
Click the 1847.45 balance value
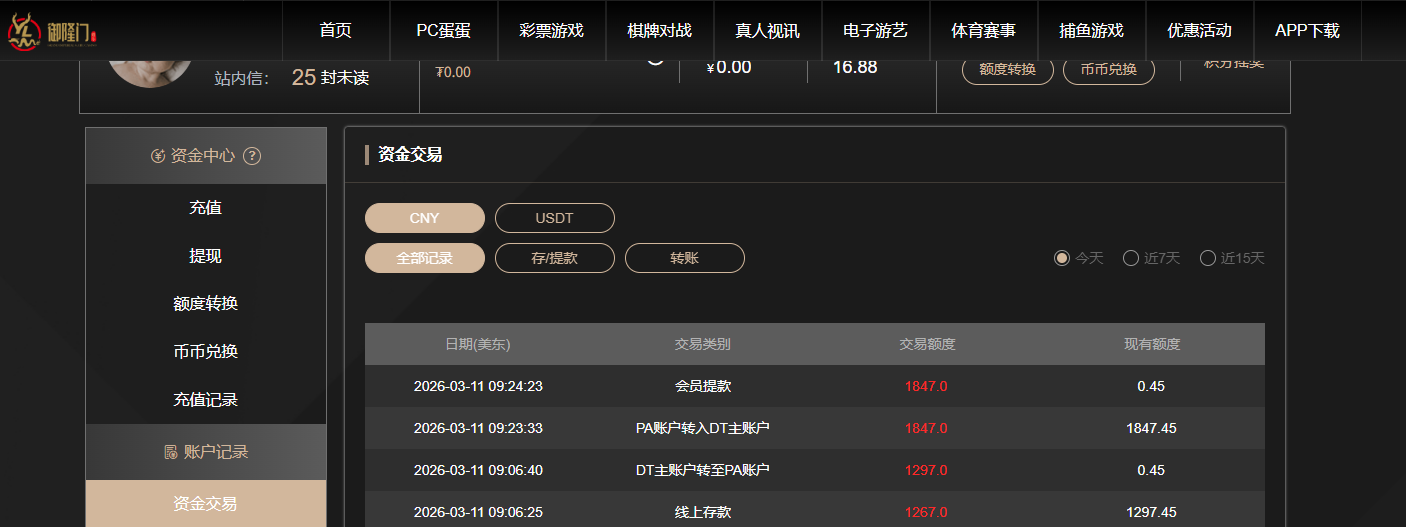pyautogui.click(x=1151, y=428)
